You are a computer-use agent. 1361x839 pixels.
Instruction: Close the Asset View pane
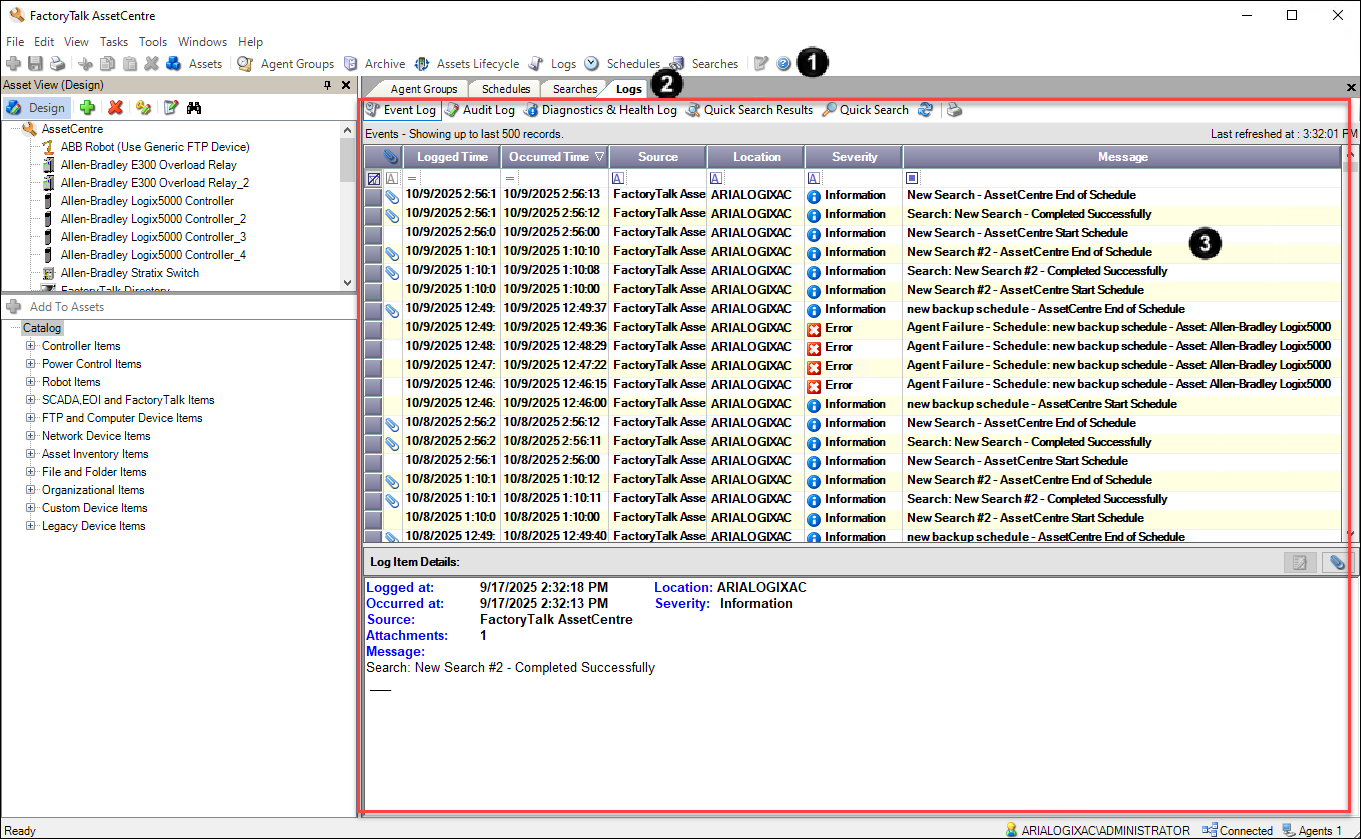346,86
